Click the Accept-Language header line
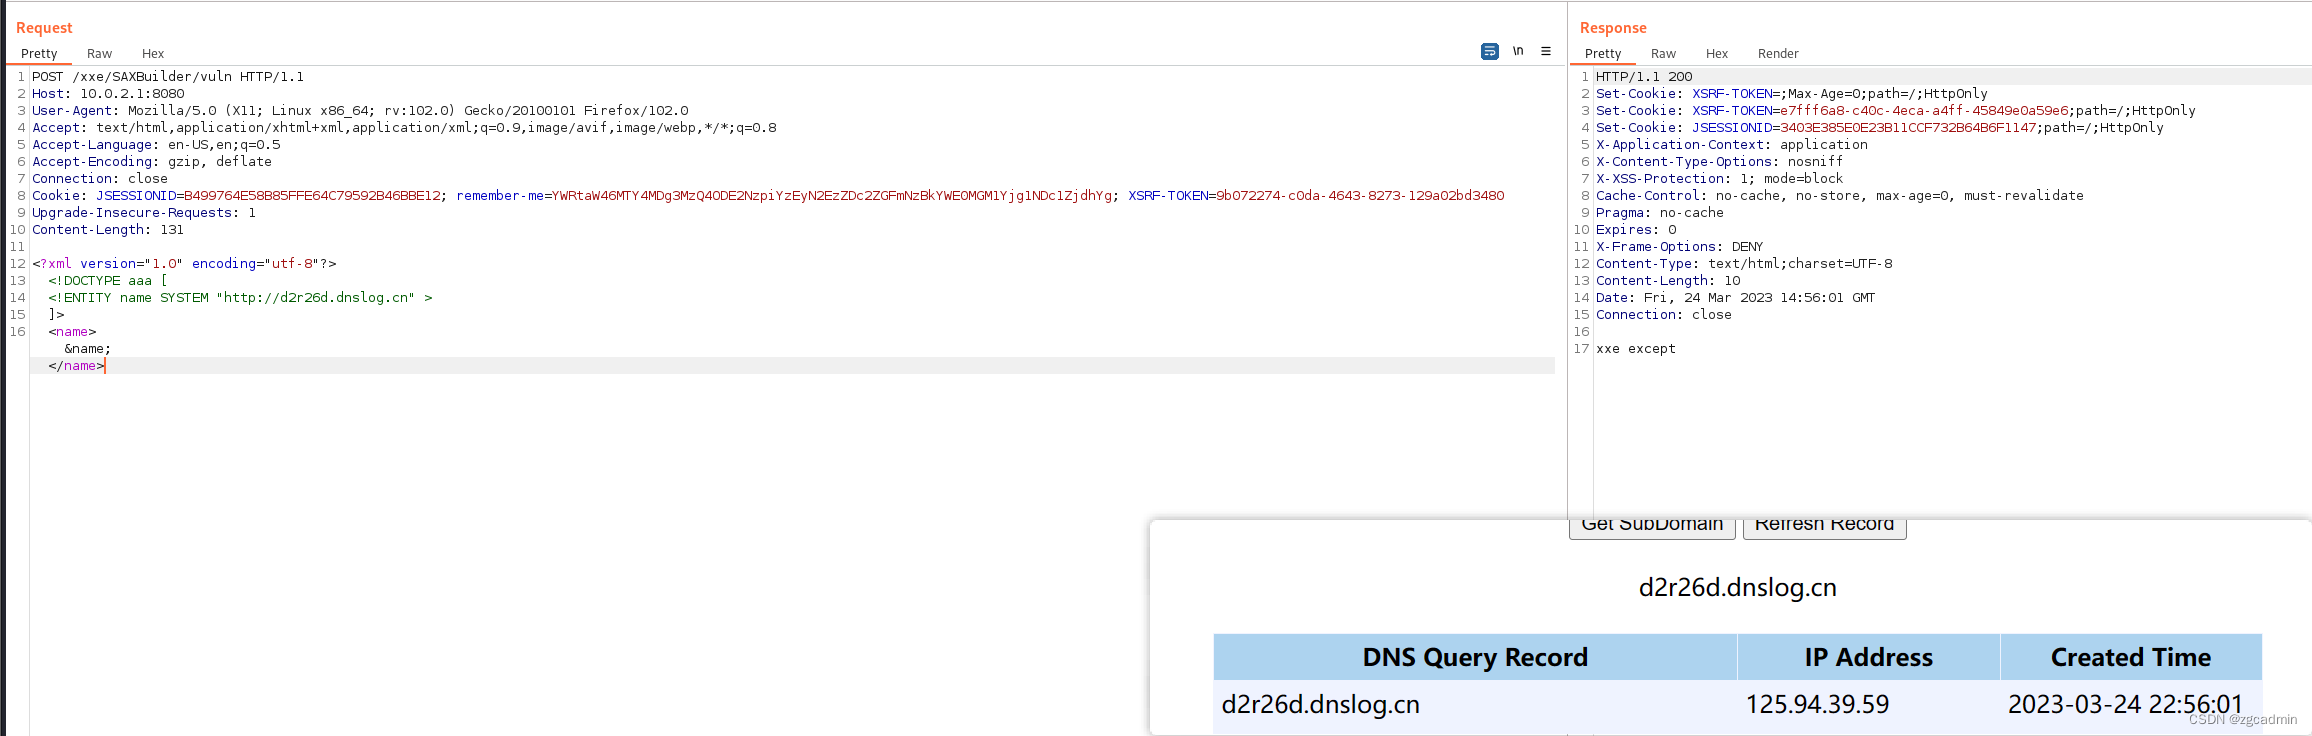 click(x=156, y=145)
